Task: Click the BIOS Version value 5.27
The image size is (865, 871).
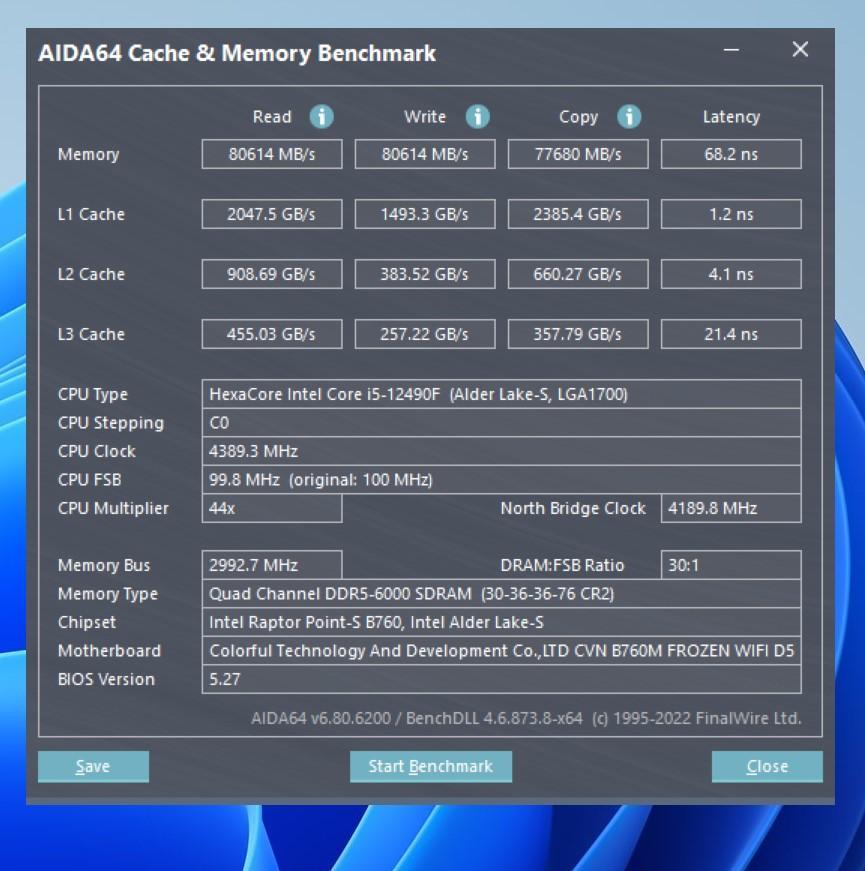Action: pos(502,679)
